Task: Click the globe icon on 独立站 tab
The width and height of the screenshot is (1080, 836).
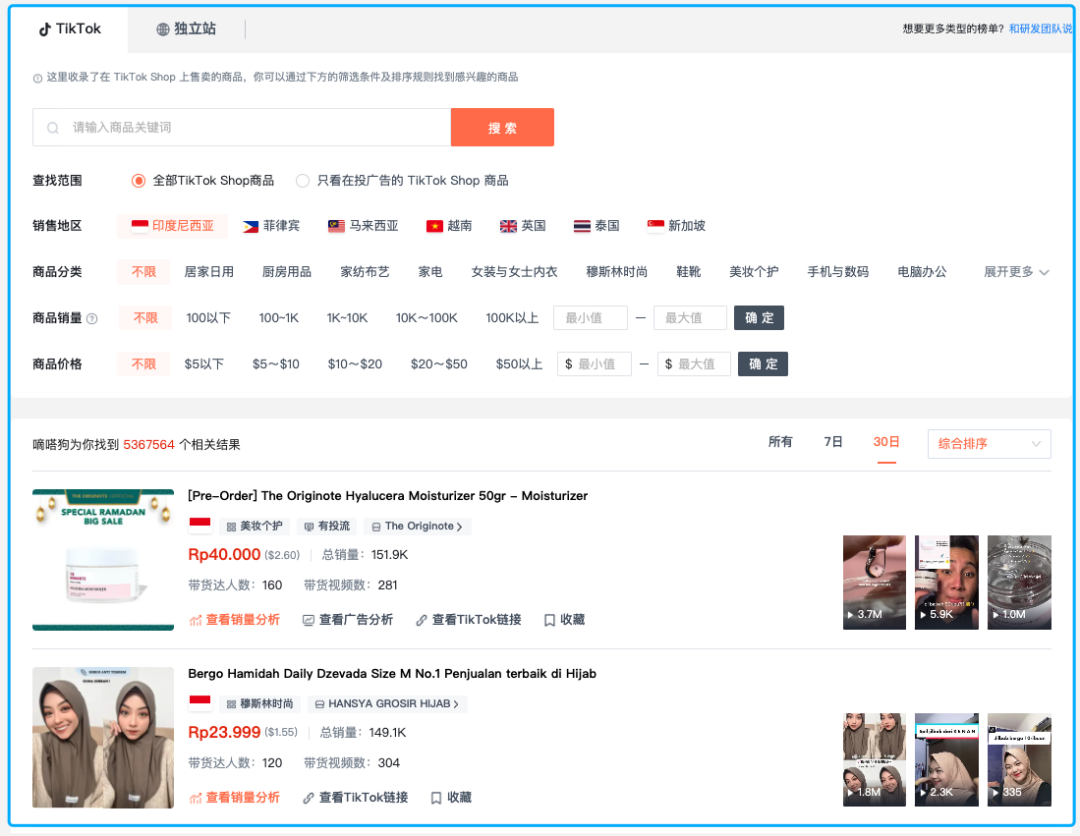Action: tap(162, 29)
